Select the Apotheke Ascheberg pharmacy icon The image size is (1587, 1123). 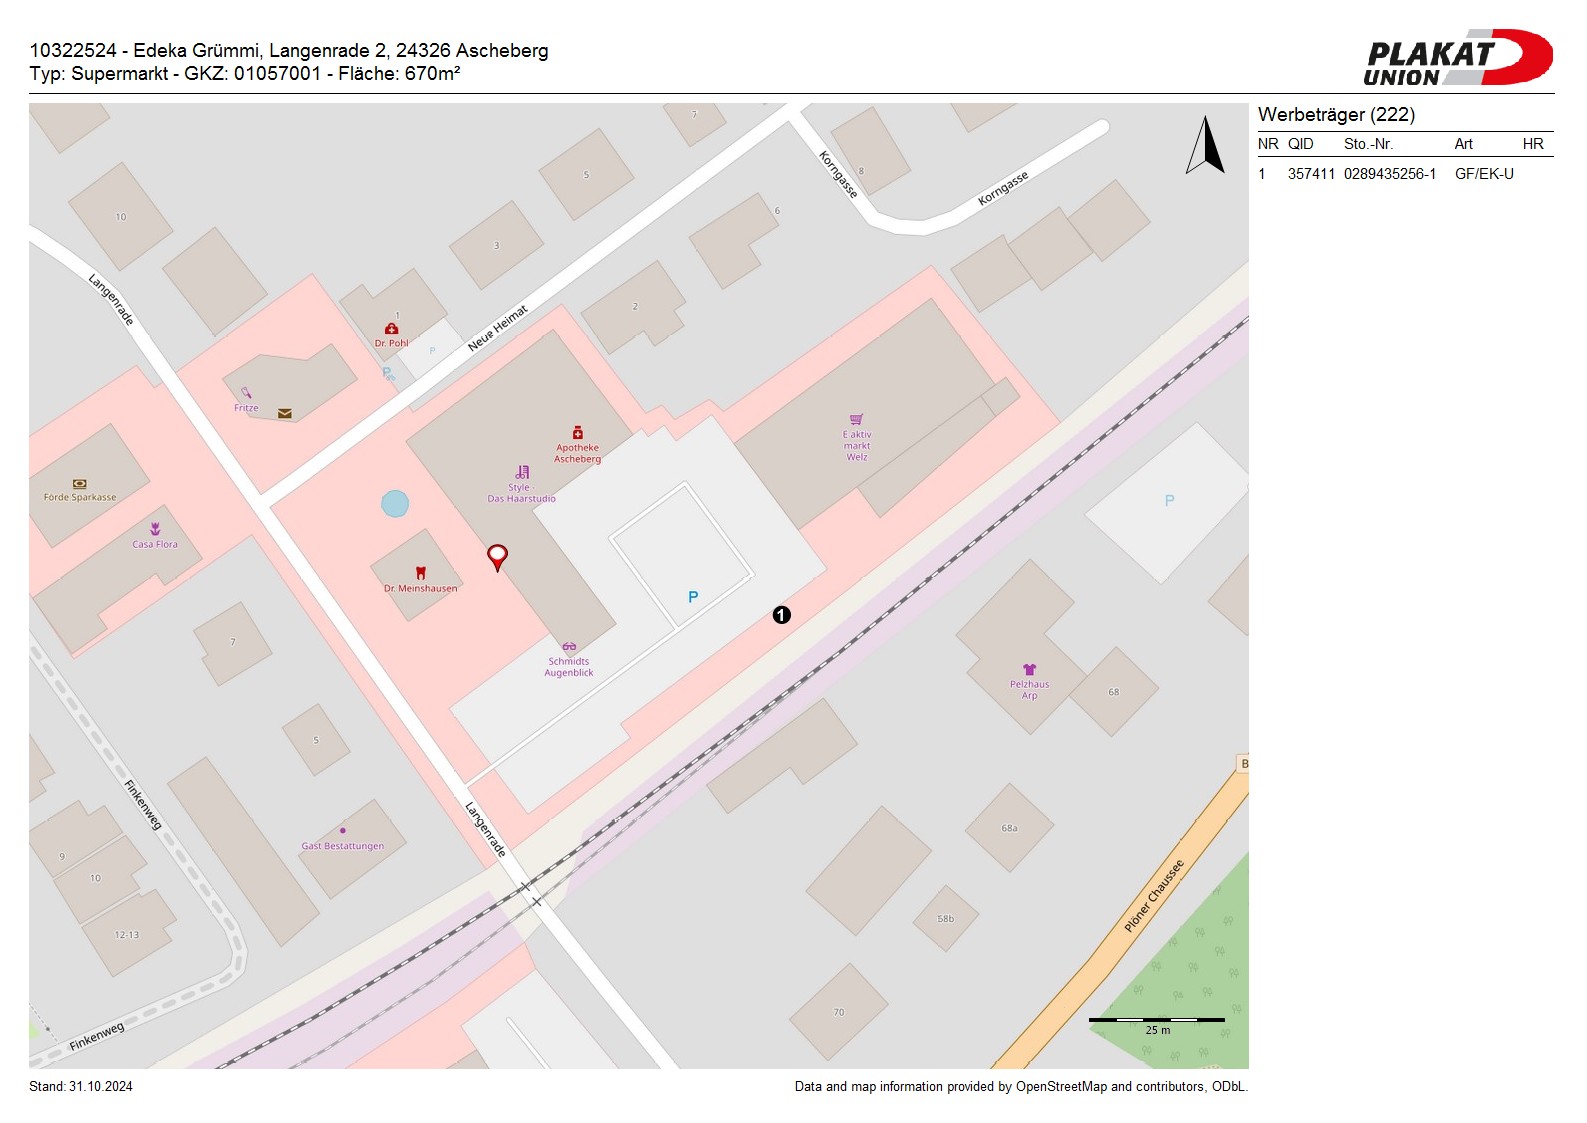pyautogui.click(x=577, y=433)
